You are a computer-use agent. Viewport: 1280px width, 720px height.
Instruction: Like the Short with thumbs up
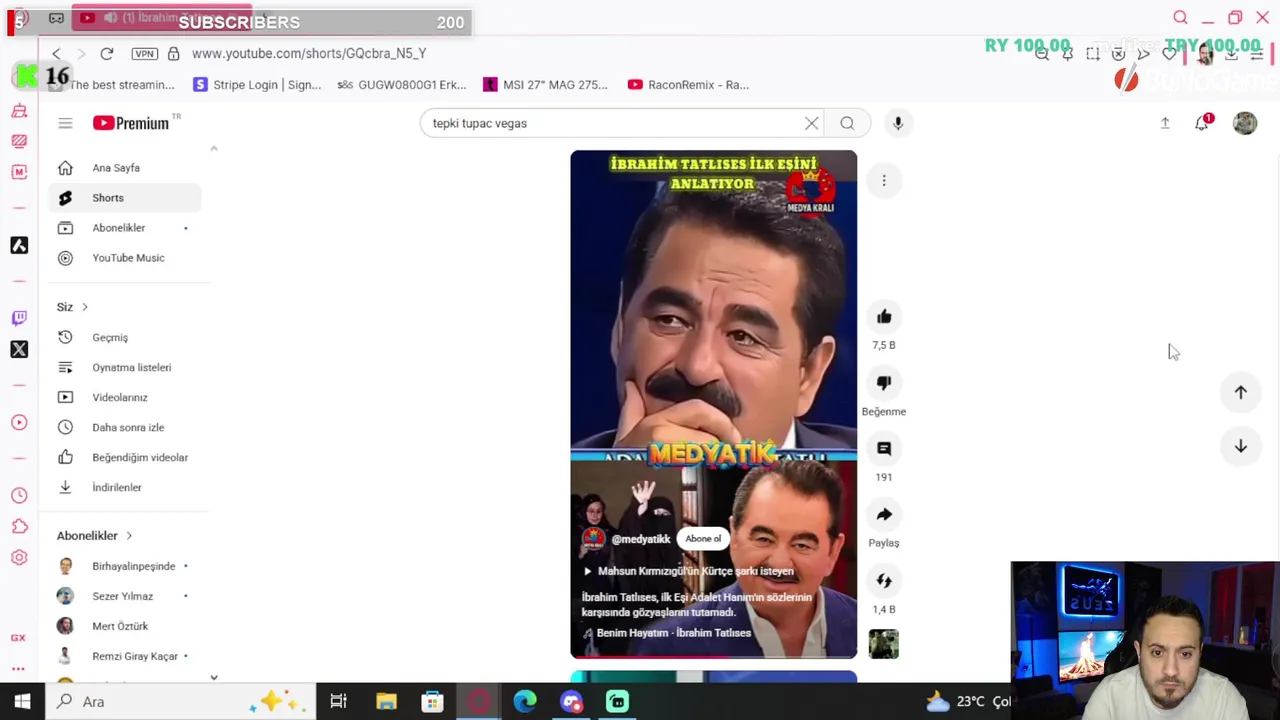(x=884, y=317)
